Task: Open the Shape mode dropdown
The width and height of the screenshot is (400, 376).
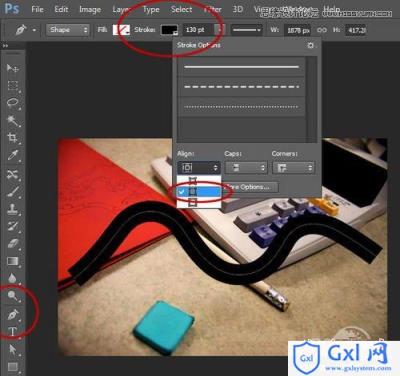Action: 68,30
